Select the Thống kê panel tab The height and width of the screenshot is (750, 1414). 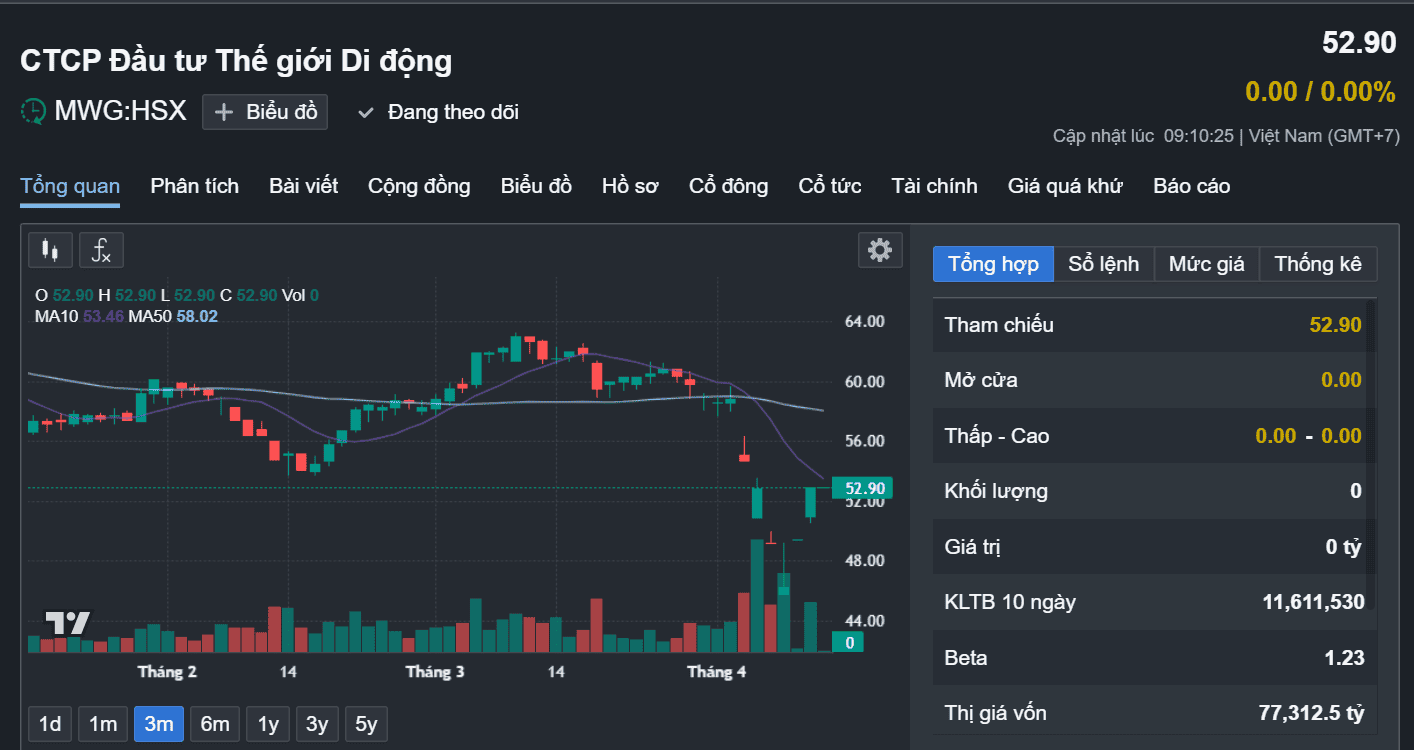tap(1318, 264)
